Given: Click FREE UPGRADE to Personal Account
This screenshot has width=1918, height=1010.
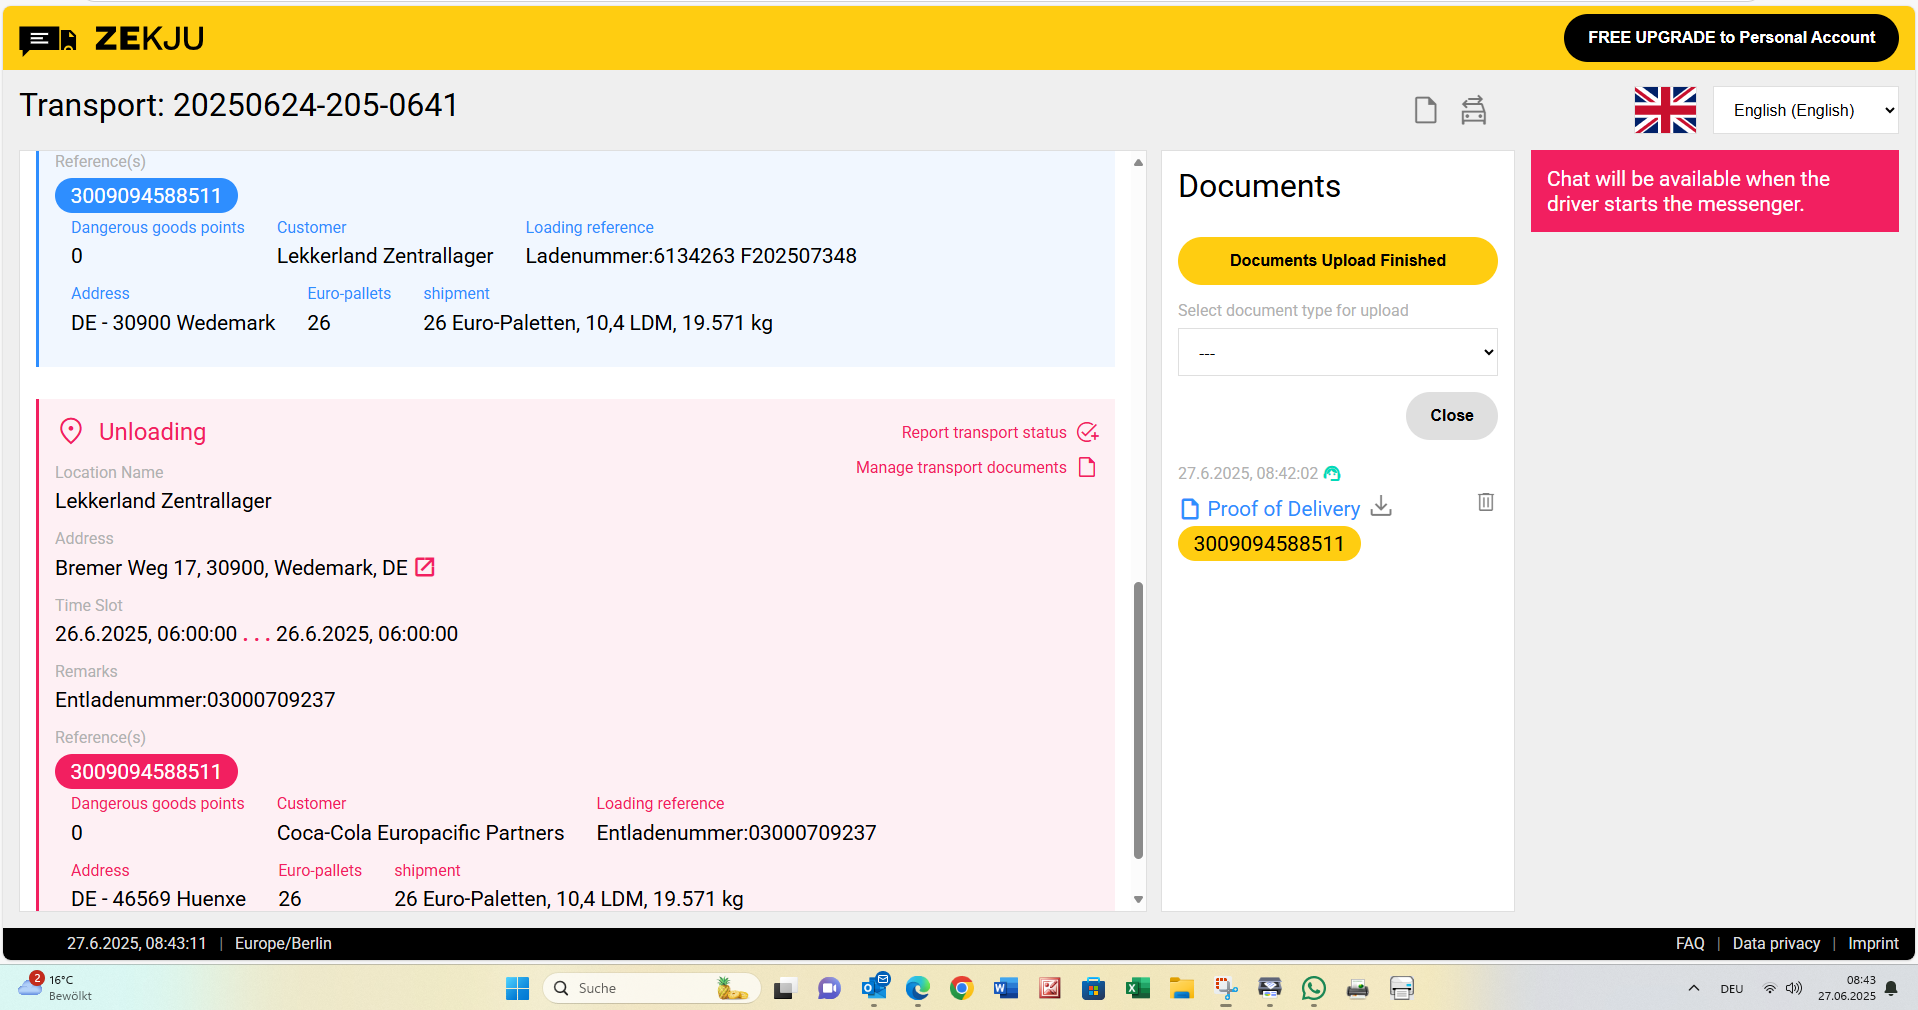Looking at the screenshot, I should 1731,38.
